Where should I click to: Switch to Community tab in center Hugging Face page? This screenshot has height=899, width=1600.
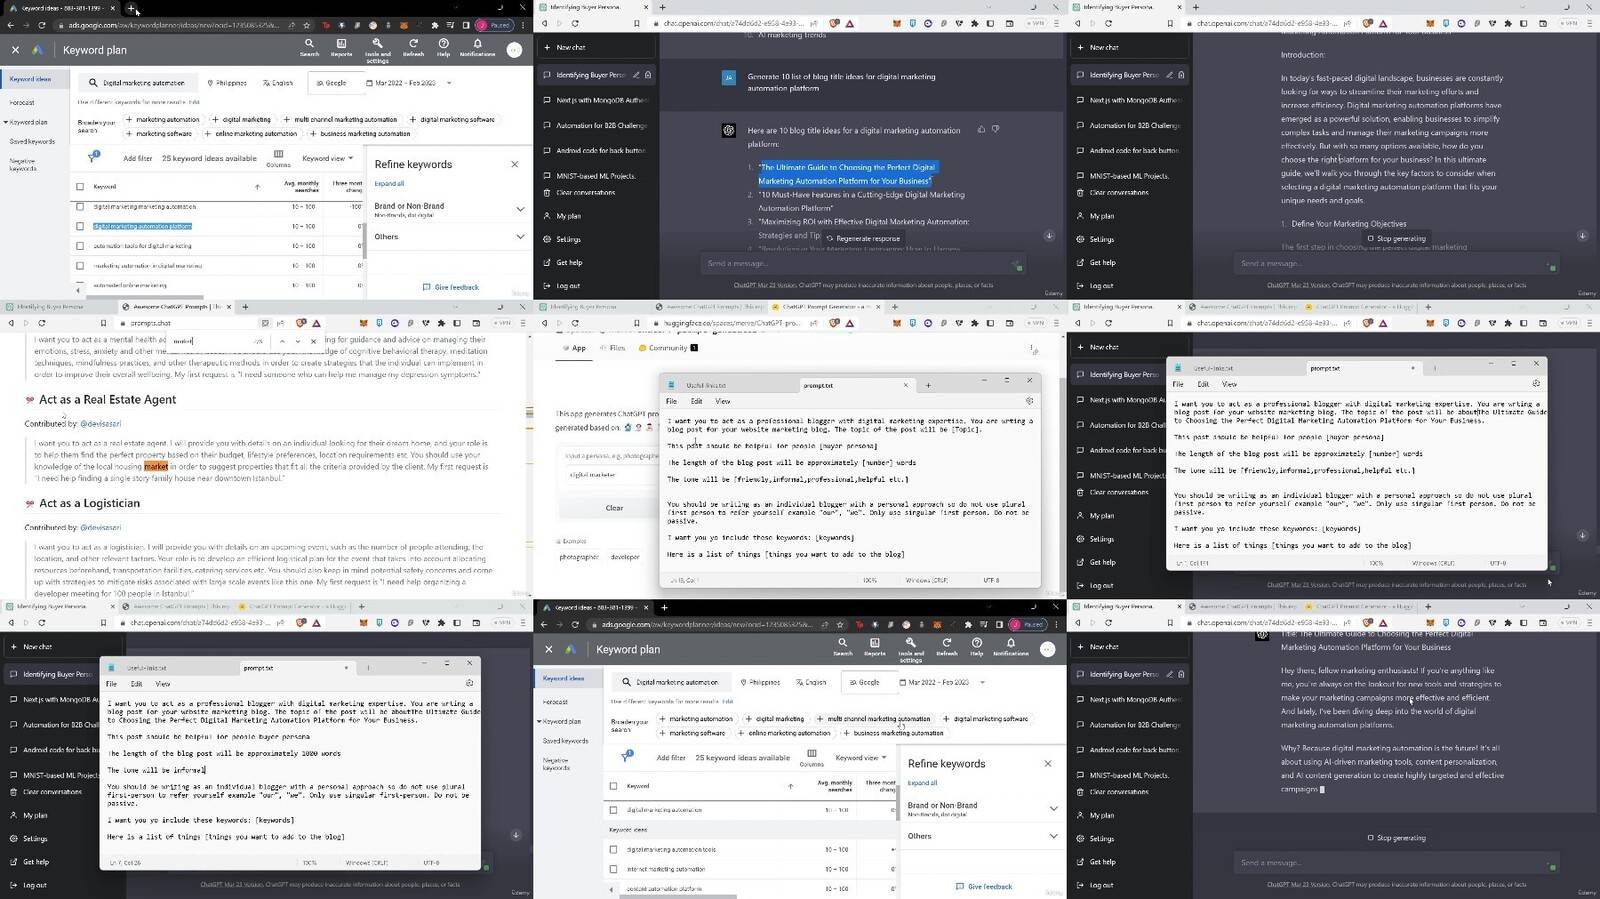pos(667,348)
